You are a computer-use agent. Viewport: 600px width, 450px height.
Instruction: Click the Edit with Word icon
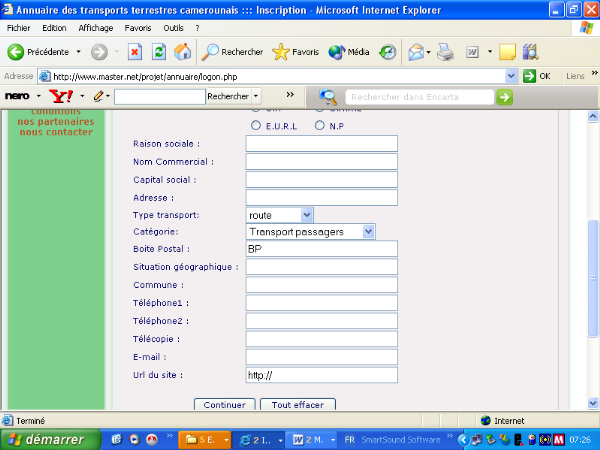473,52
